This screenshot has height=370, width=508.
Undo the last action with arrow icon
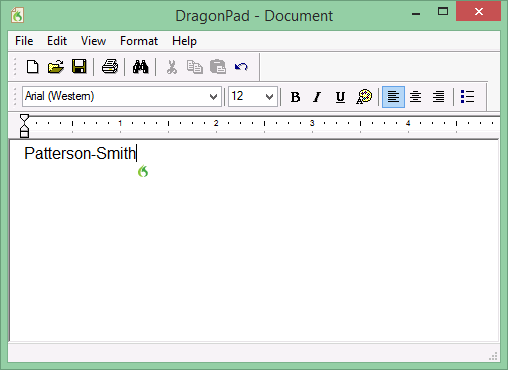(241, 67)
